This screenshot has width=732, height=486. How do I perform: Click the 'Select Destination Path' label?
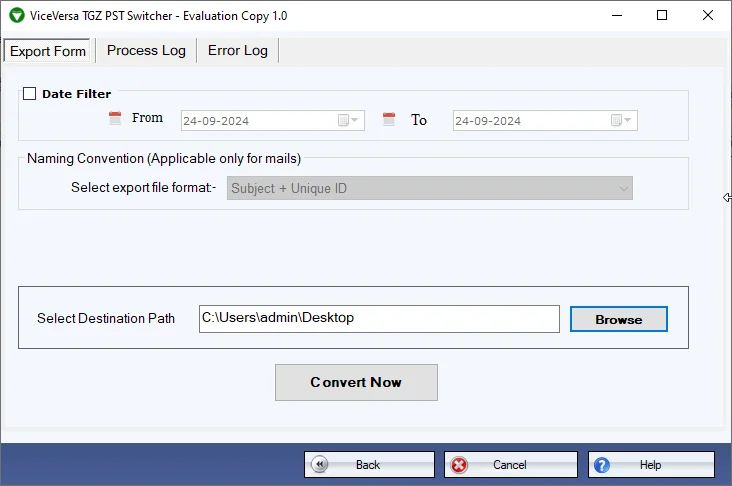[x=106, y=318]
